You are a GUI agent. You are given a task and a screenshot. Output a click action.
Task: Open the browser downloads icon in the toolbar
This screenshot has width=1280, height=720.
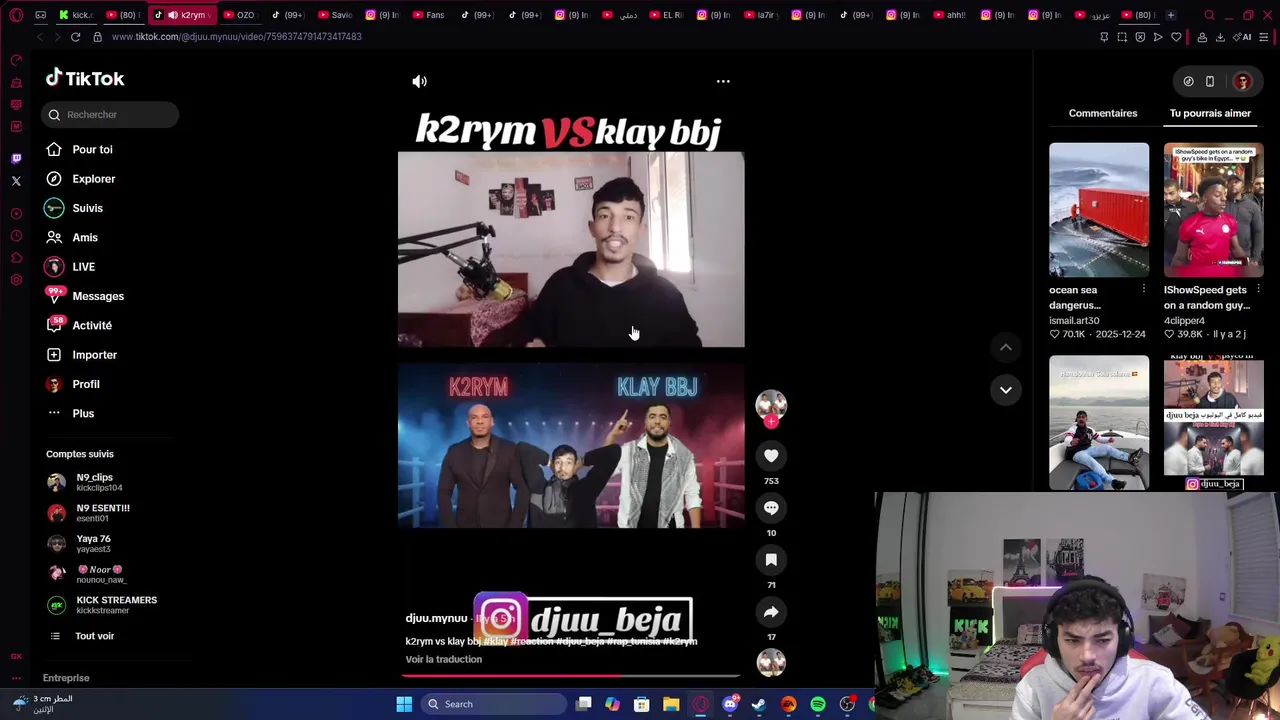click(1220, 37)
